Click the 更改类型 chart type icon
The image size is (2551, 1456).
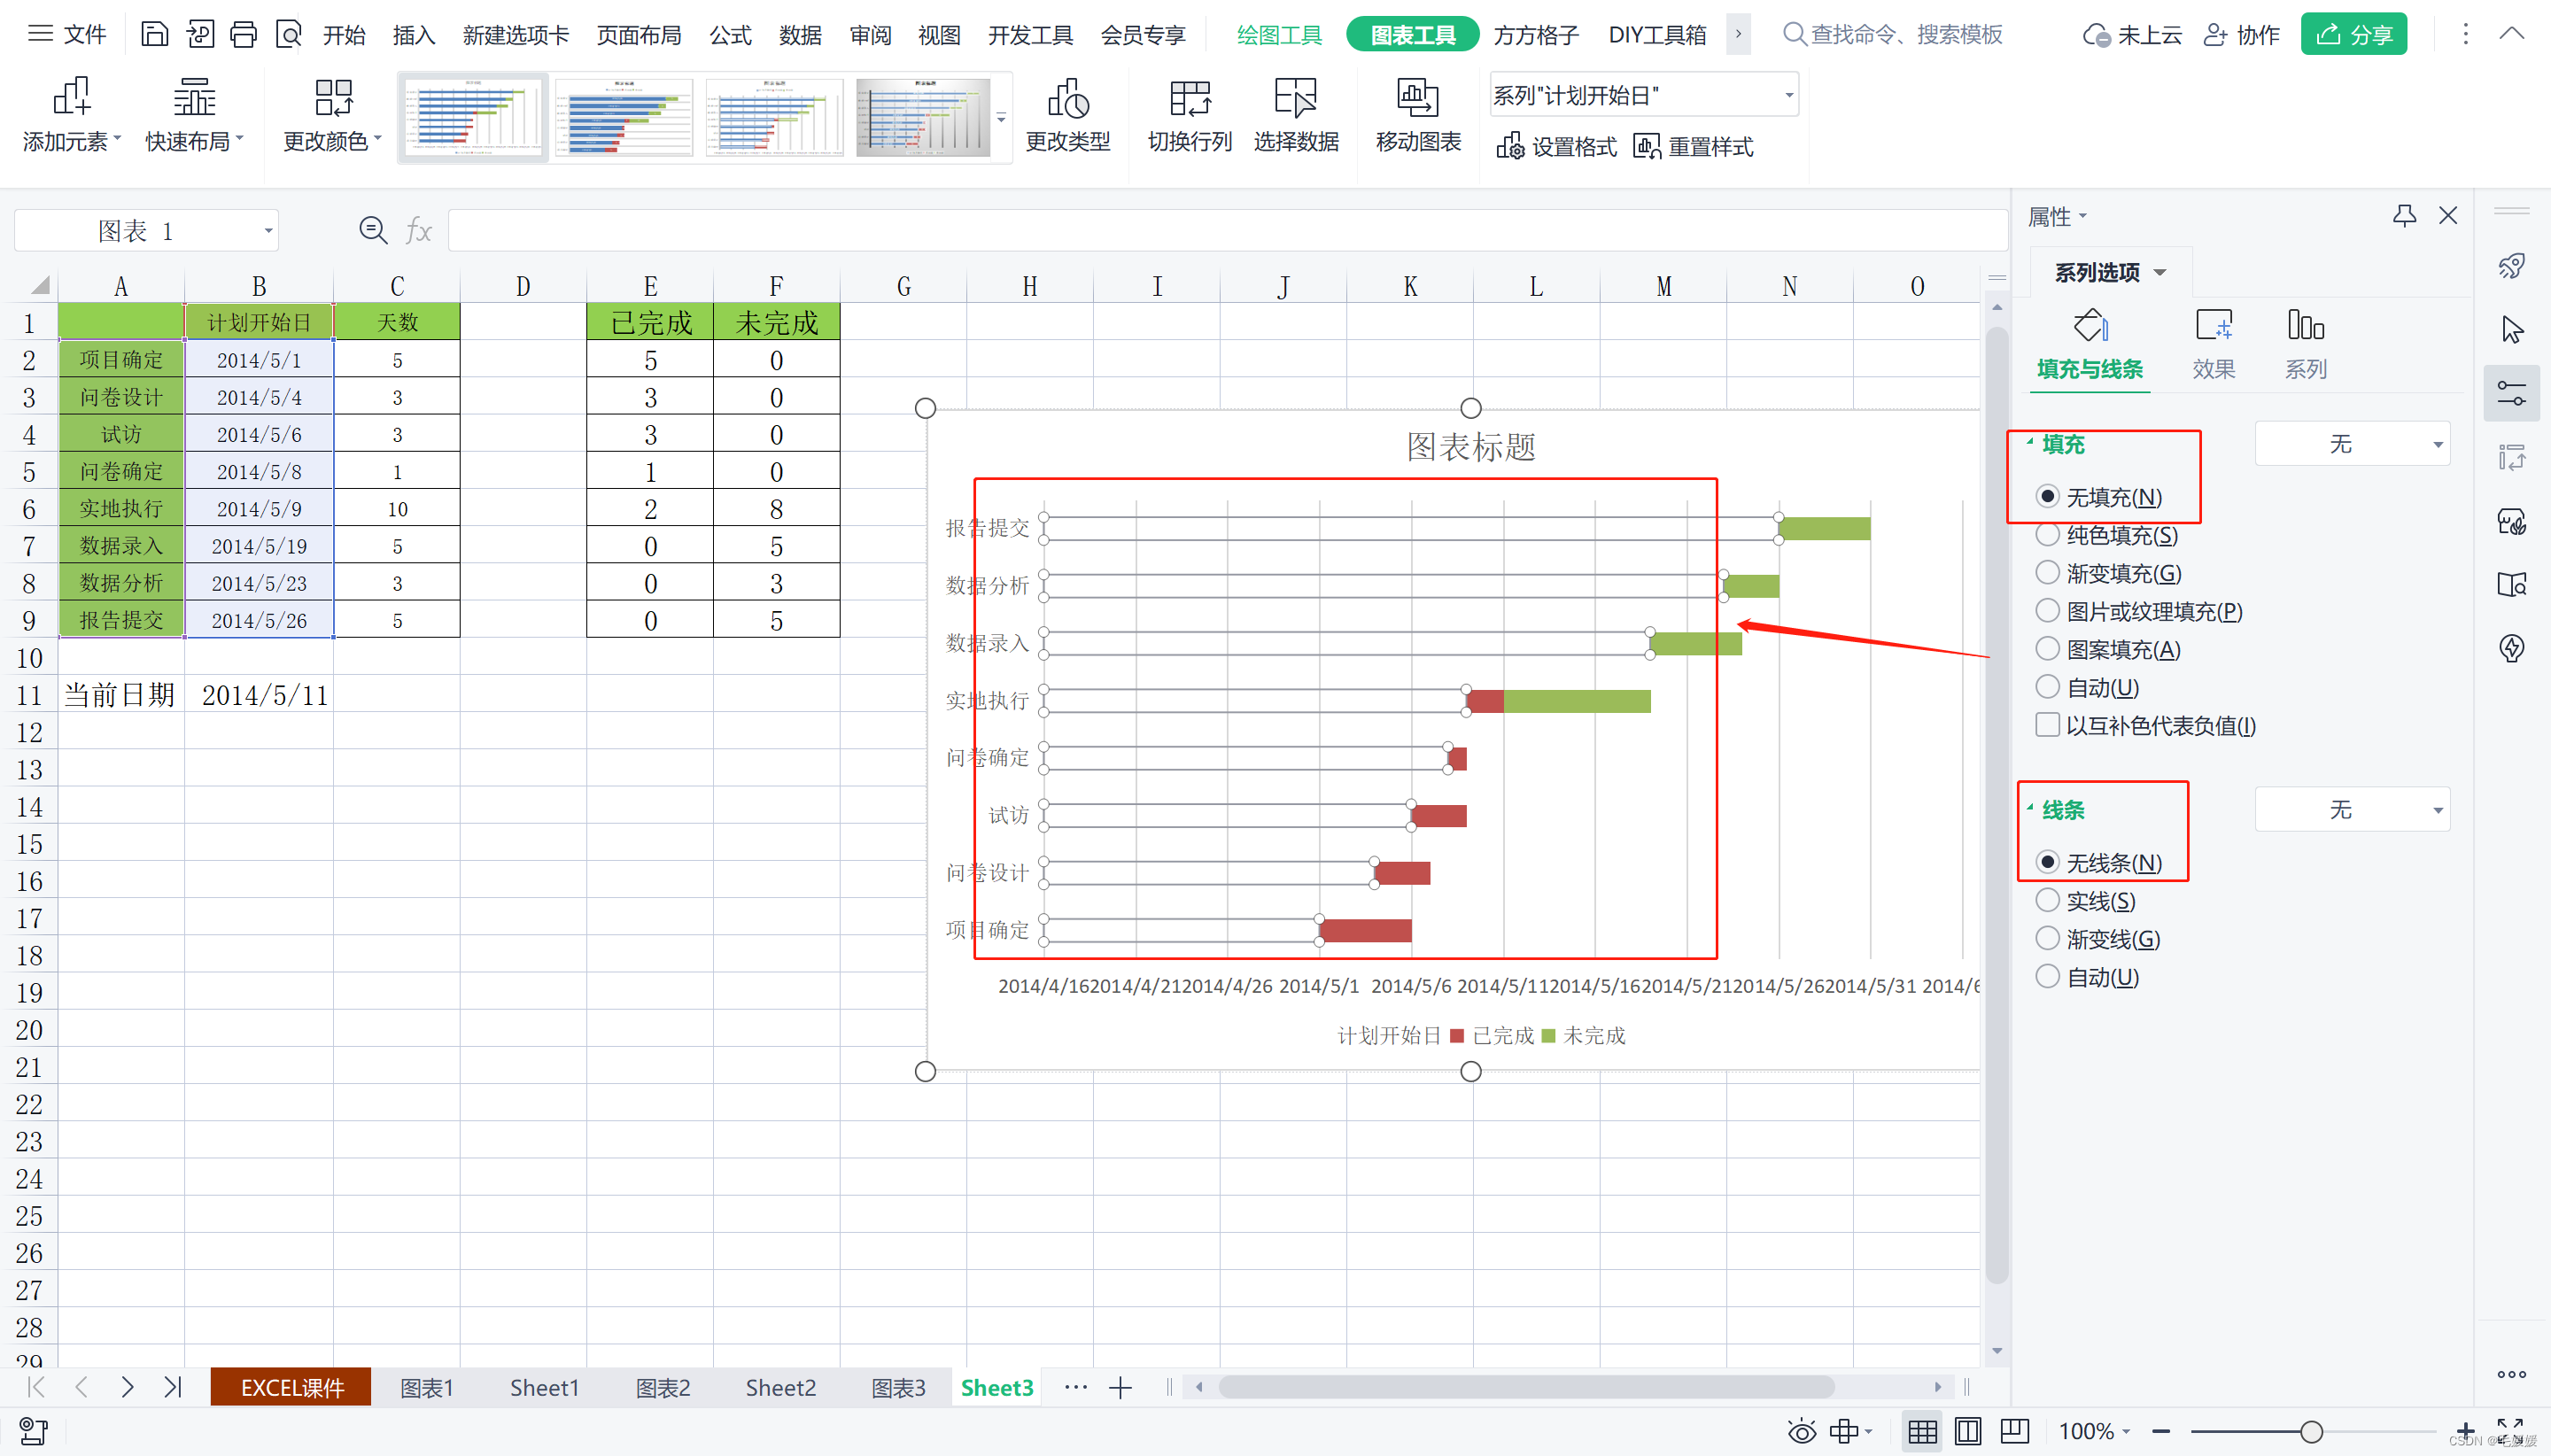[1067, 100]
